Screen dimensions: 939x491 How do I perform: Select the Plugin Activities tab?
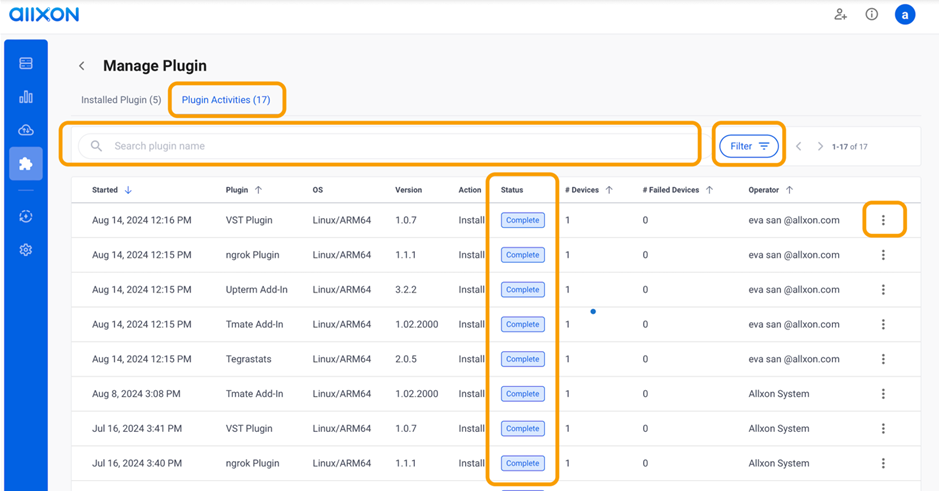coord(226,100)
